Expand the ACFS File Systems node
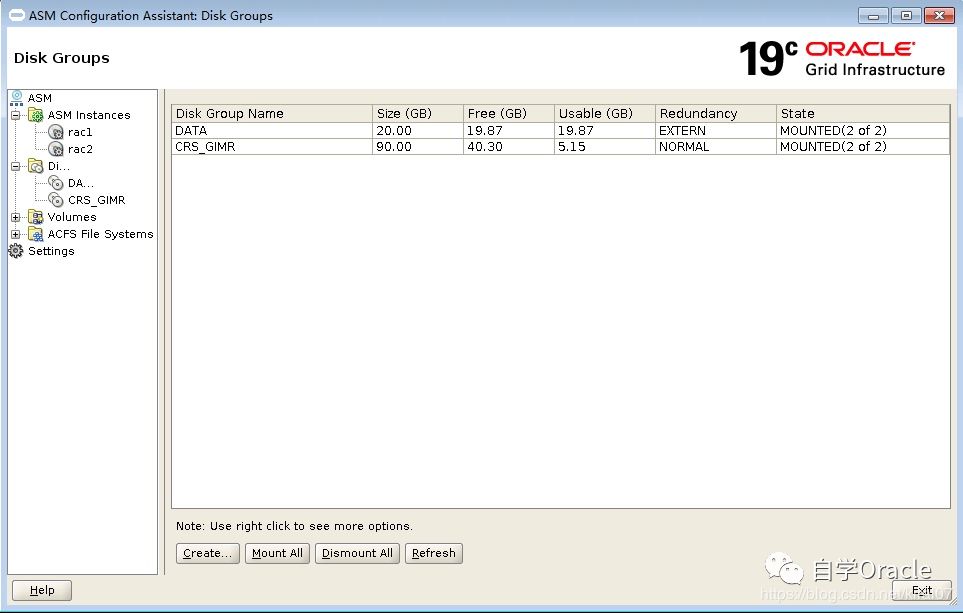 coord(15,234)
